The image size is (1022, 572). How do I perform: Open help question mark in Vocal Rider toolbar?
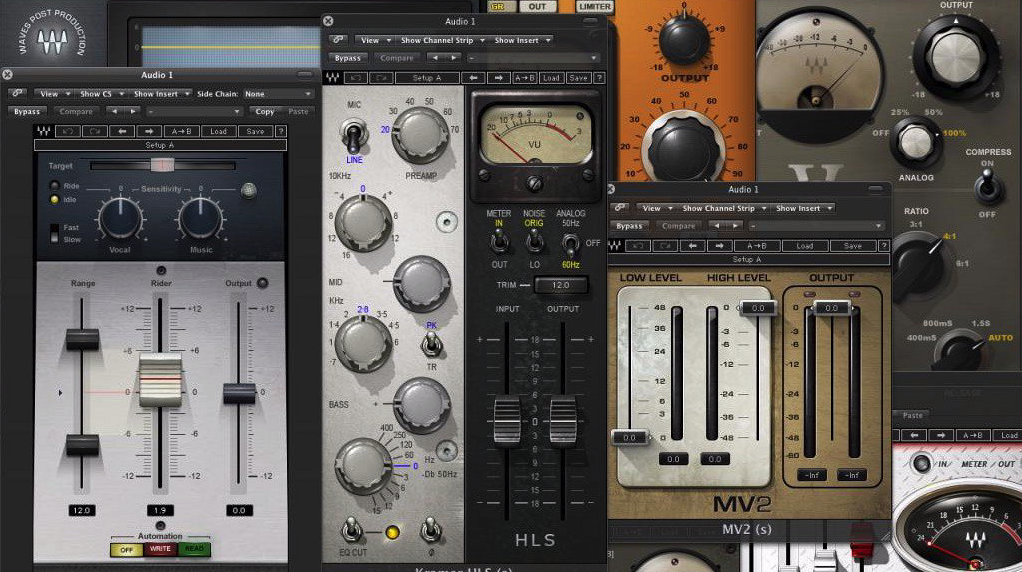281,131
